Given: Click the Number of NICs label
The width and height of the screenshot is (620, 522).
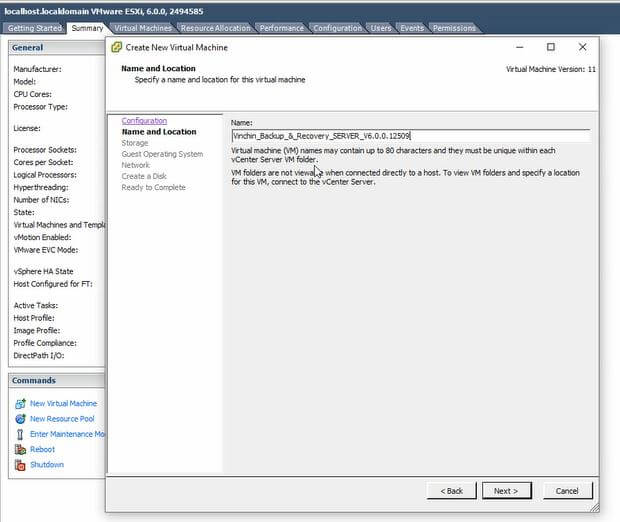Looking at the screenshot, I should pyautogui.click(x=41, y=200).
